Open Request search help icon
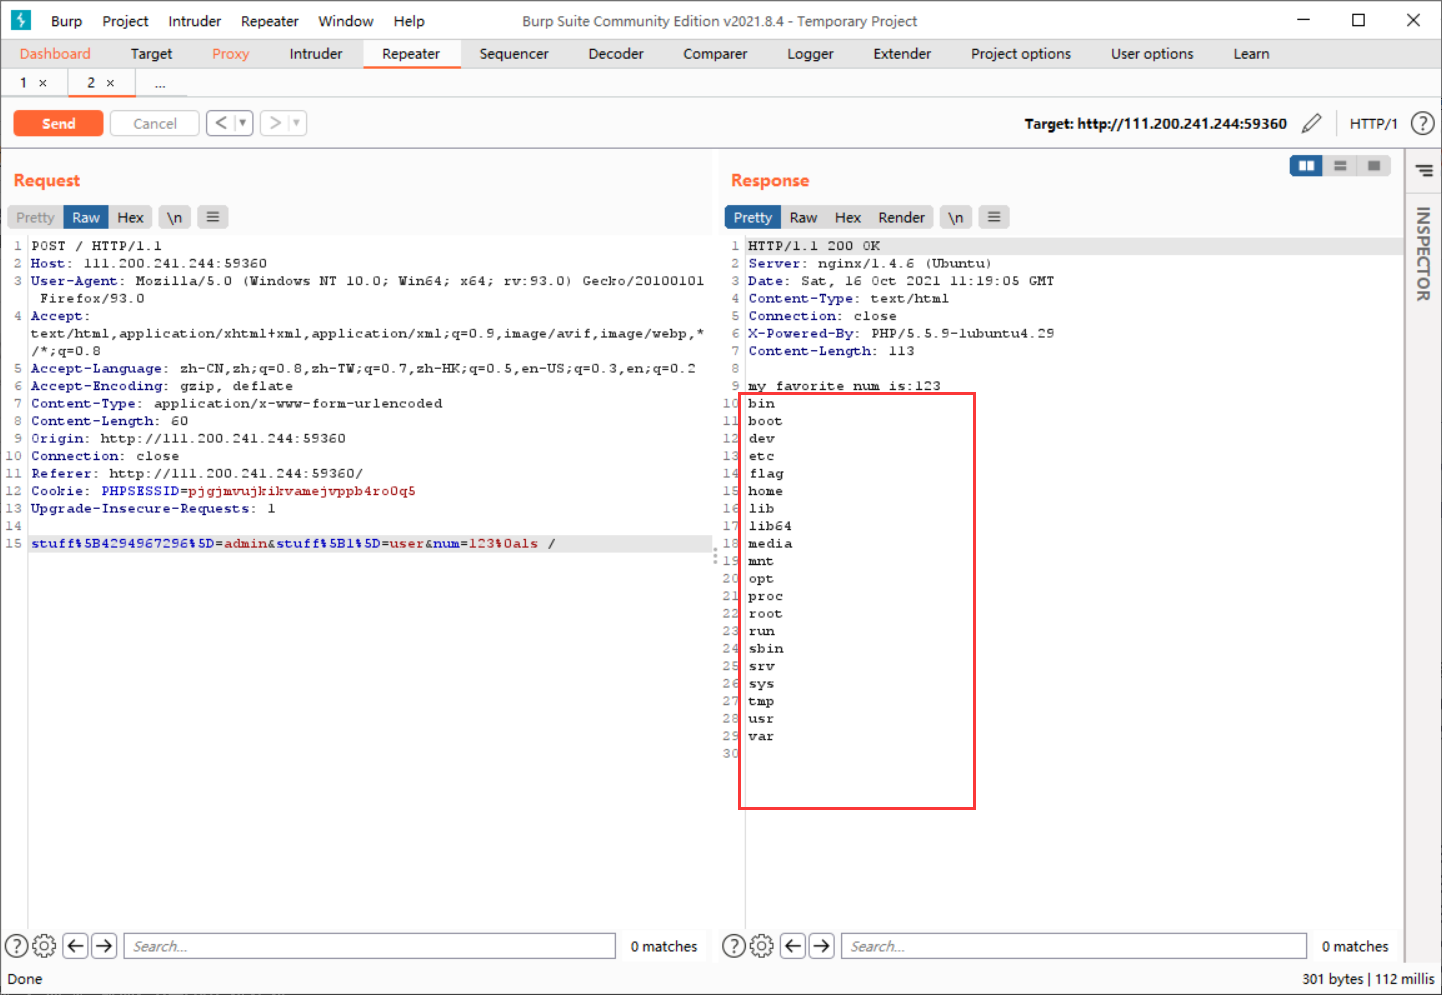The image size is (1442, 995). coord(16,946)
